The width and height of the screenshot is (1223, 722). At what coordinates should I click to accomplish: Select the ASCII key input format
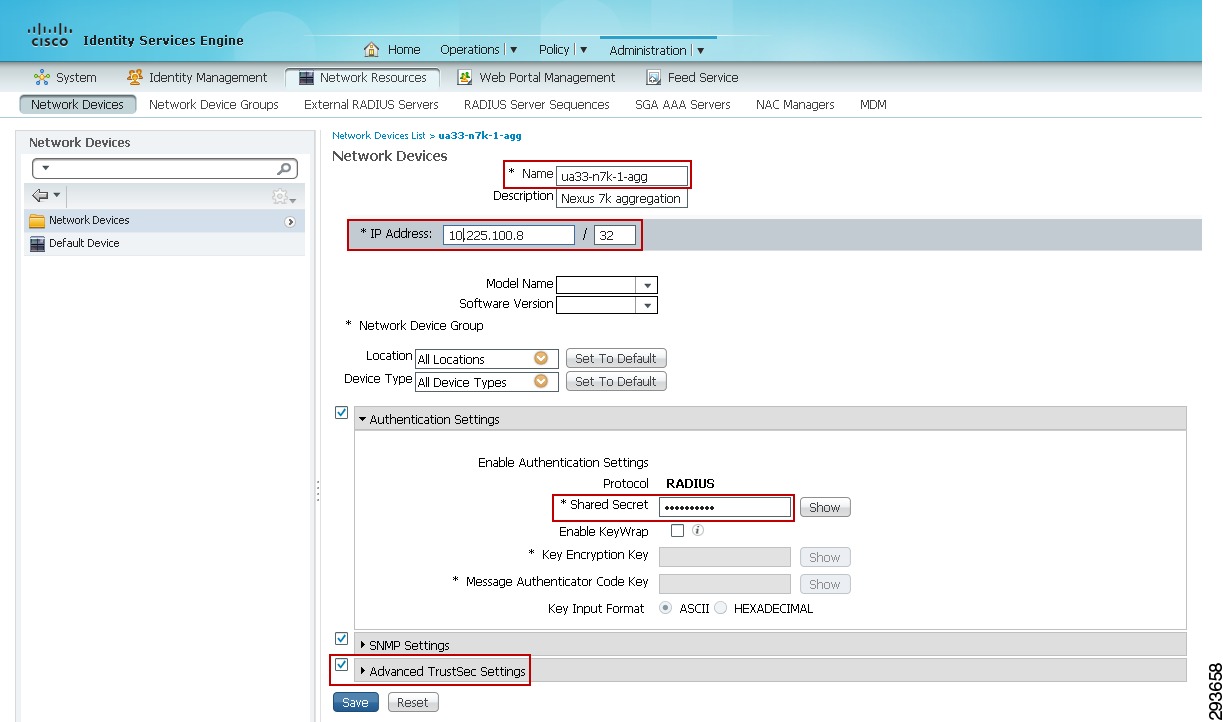pos(666,608)
